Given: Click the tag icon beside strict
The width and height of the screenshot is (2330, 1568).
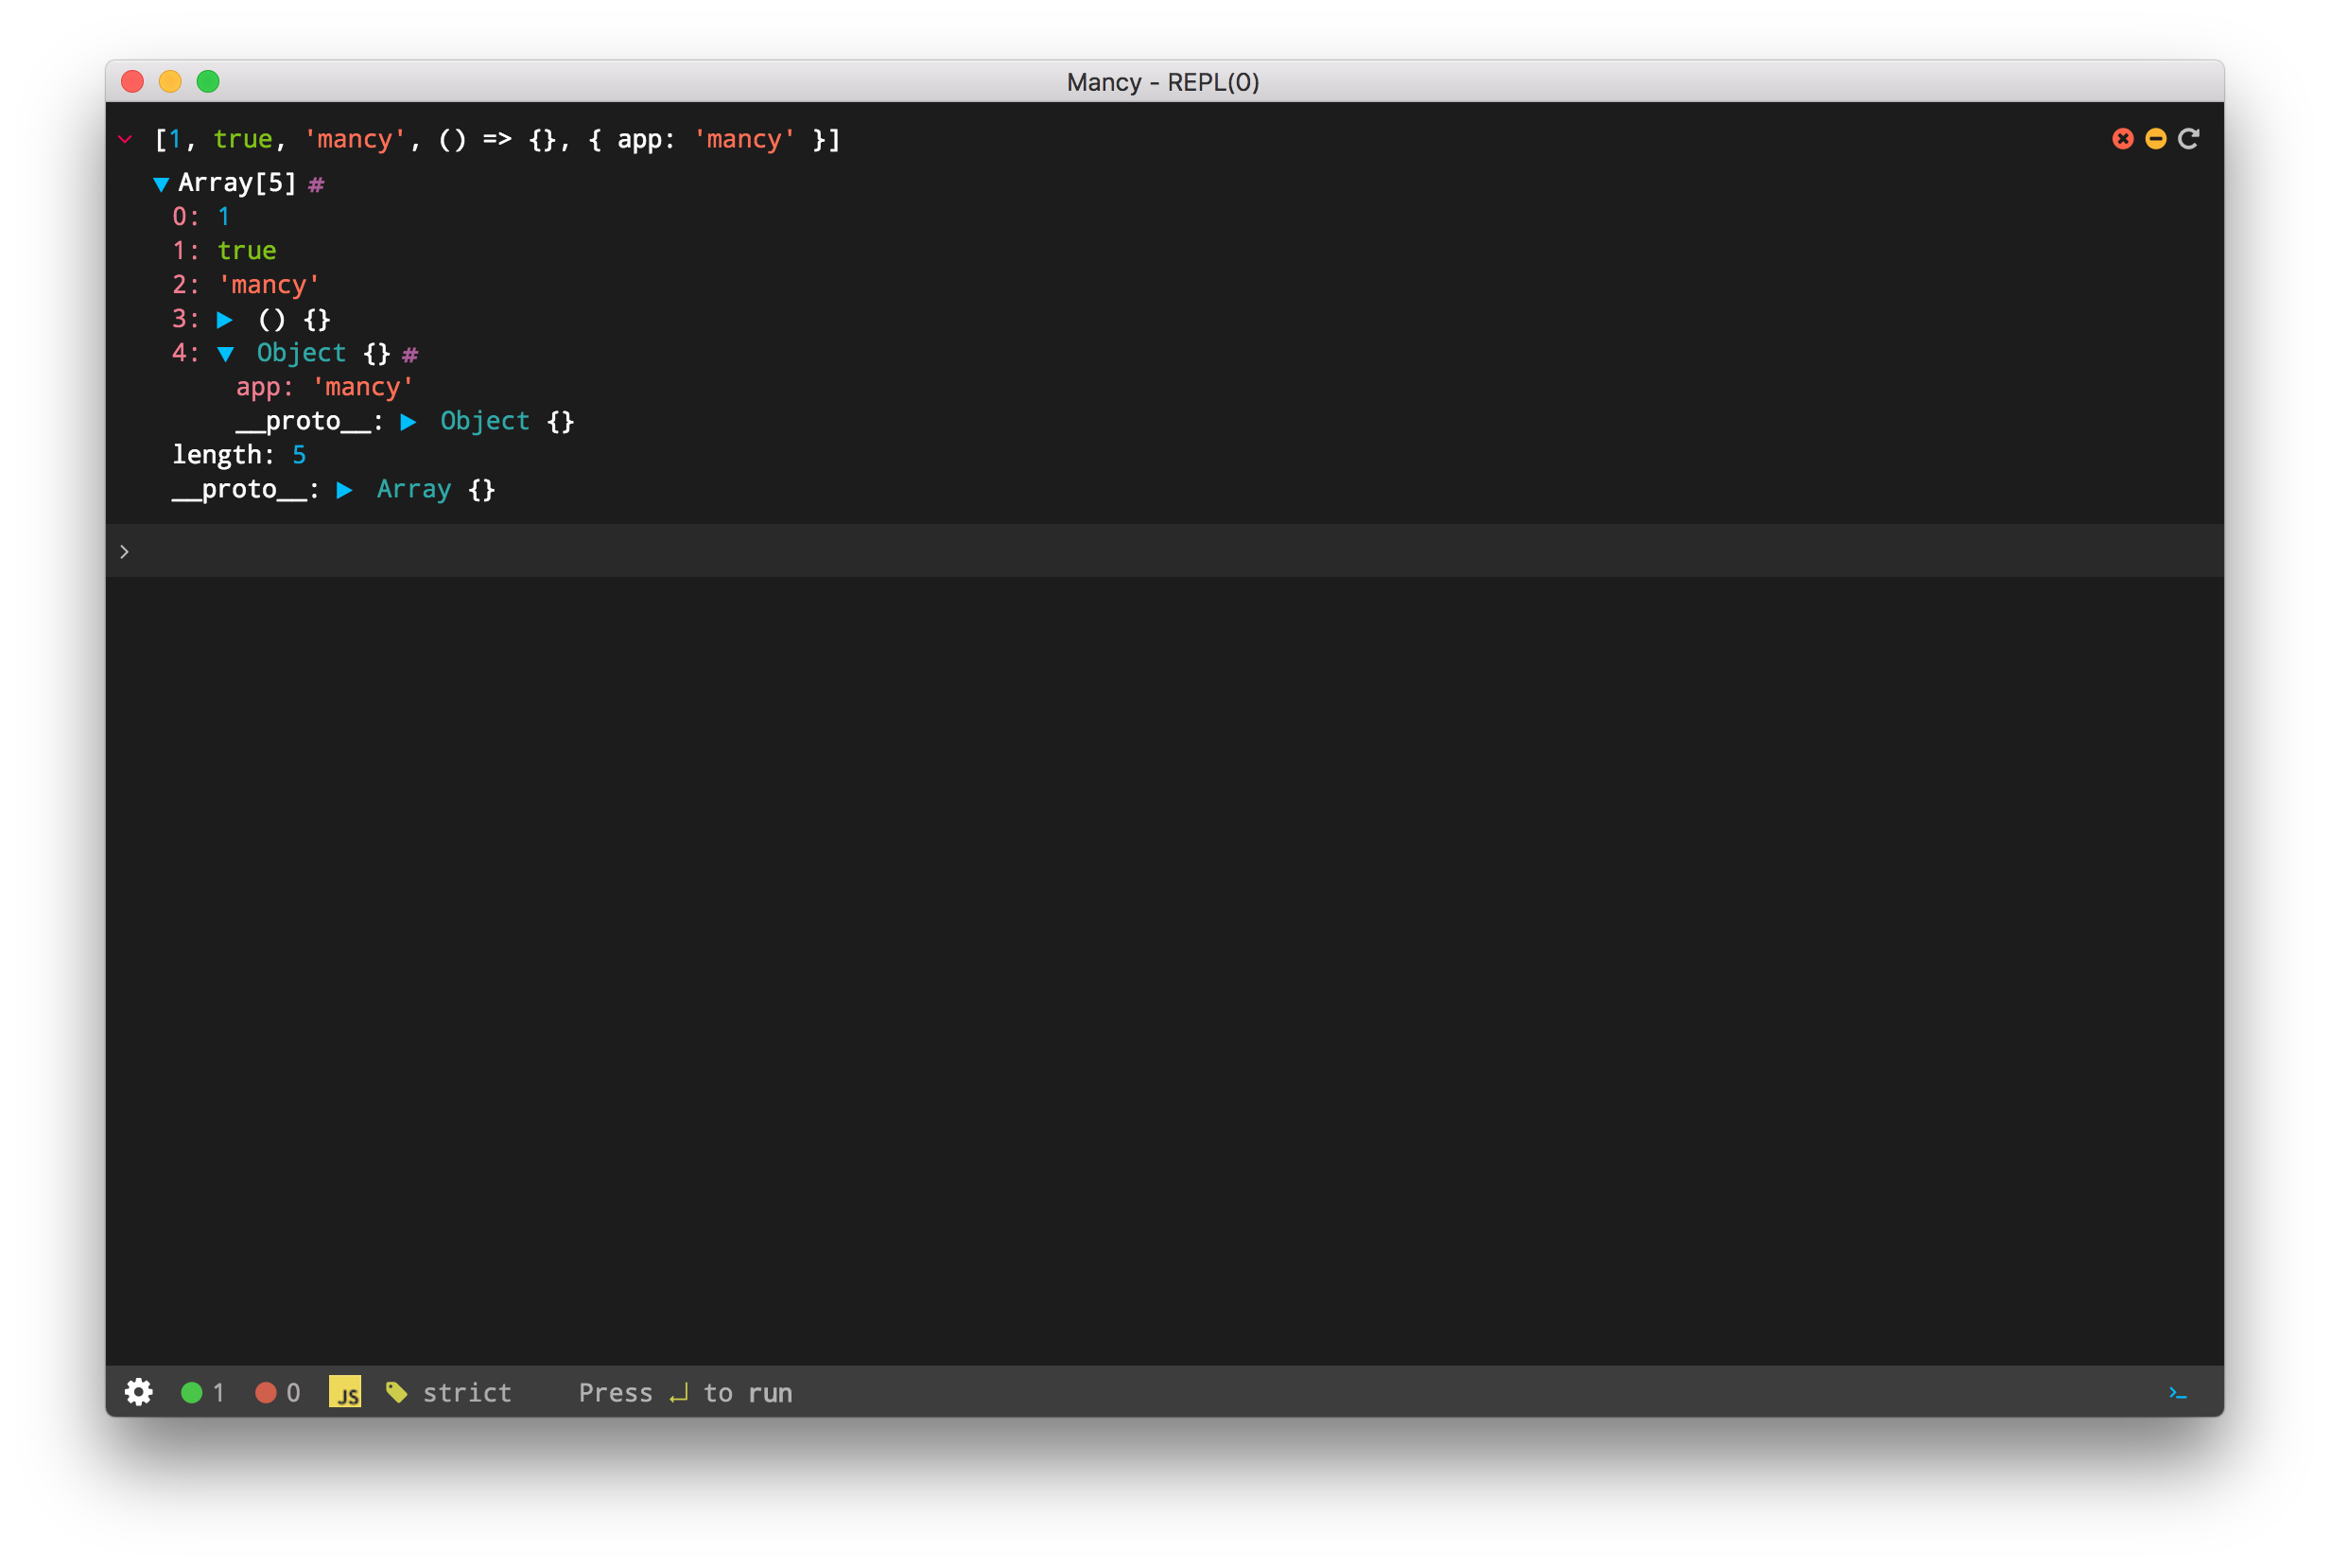Looking at the screenshot, I should (x=396, y=1392).
